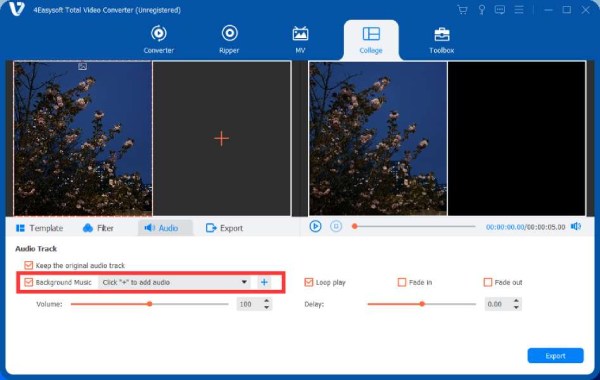Select the Collage tab
The image size is (600, 380).
pos(371,40)
